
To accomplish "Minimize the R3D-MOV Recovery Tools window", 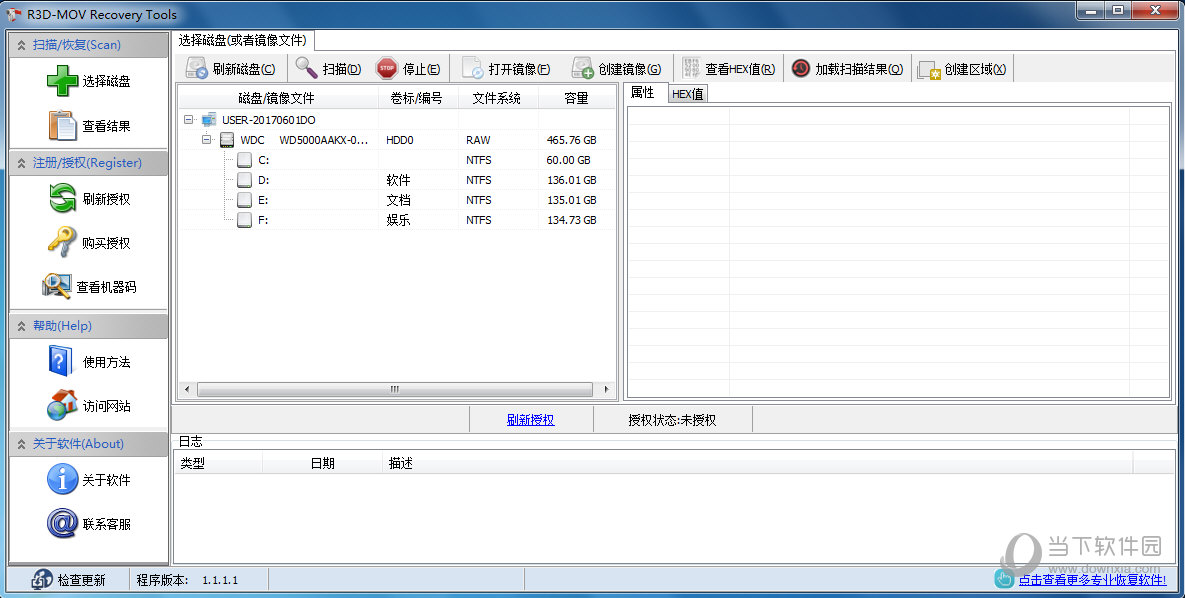I will click(x=1089, y=11).
